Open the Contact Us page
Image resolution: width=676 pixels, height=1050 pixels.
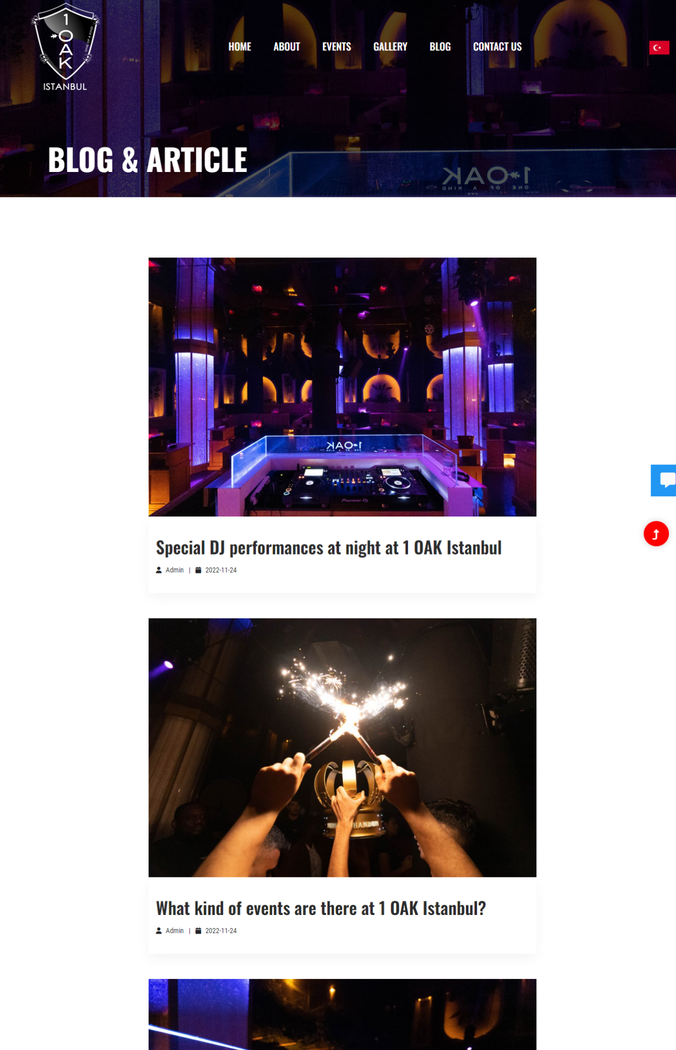(497, 47)
